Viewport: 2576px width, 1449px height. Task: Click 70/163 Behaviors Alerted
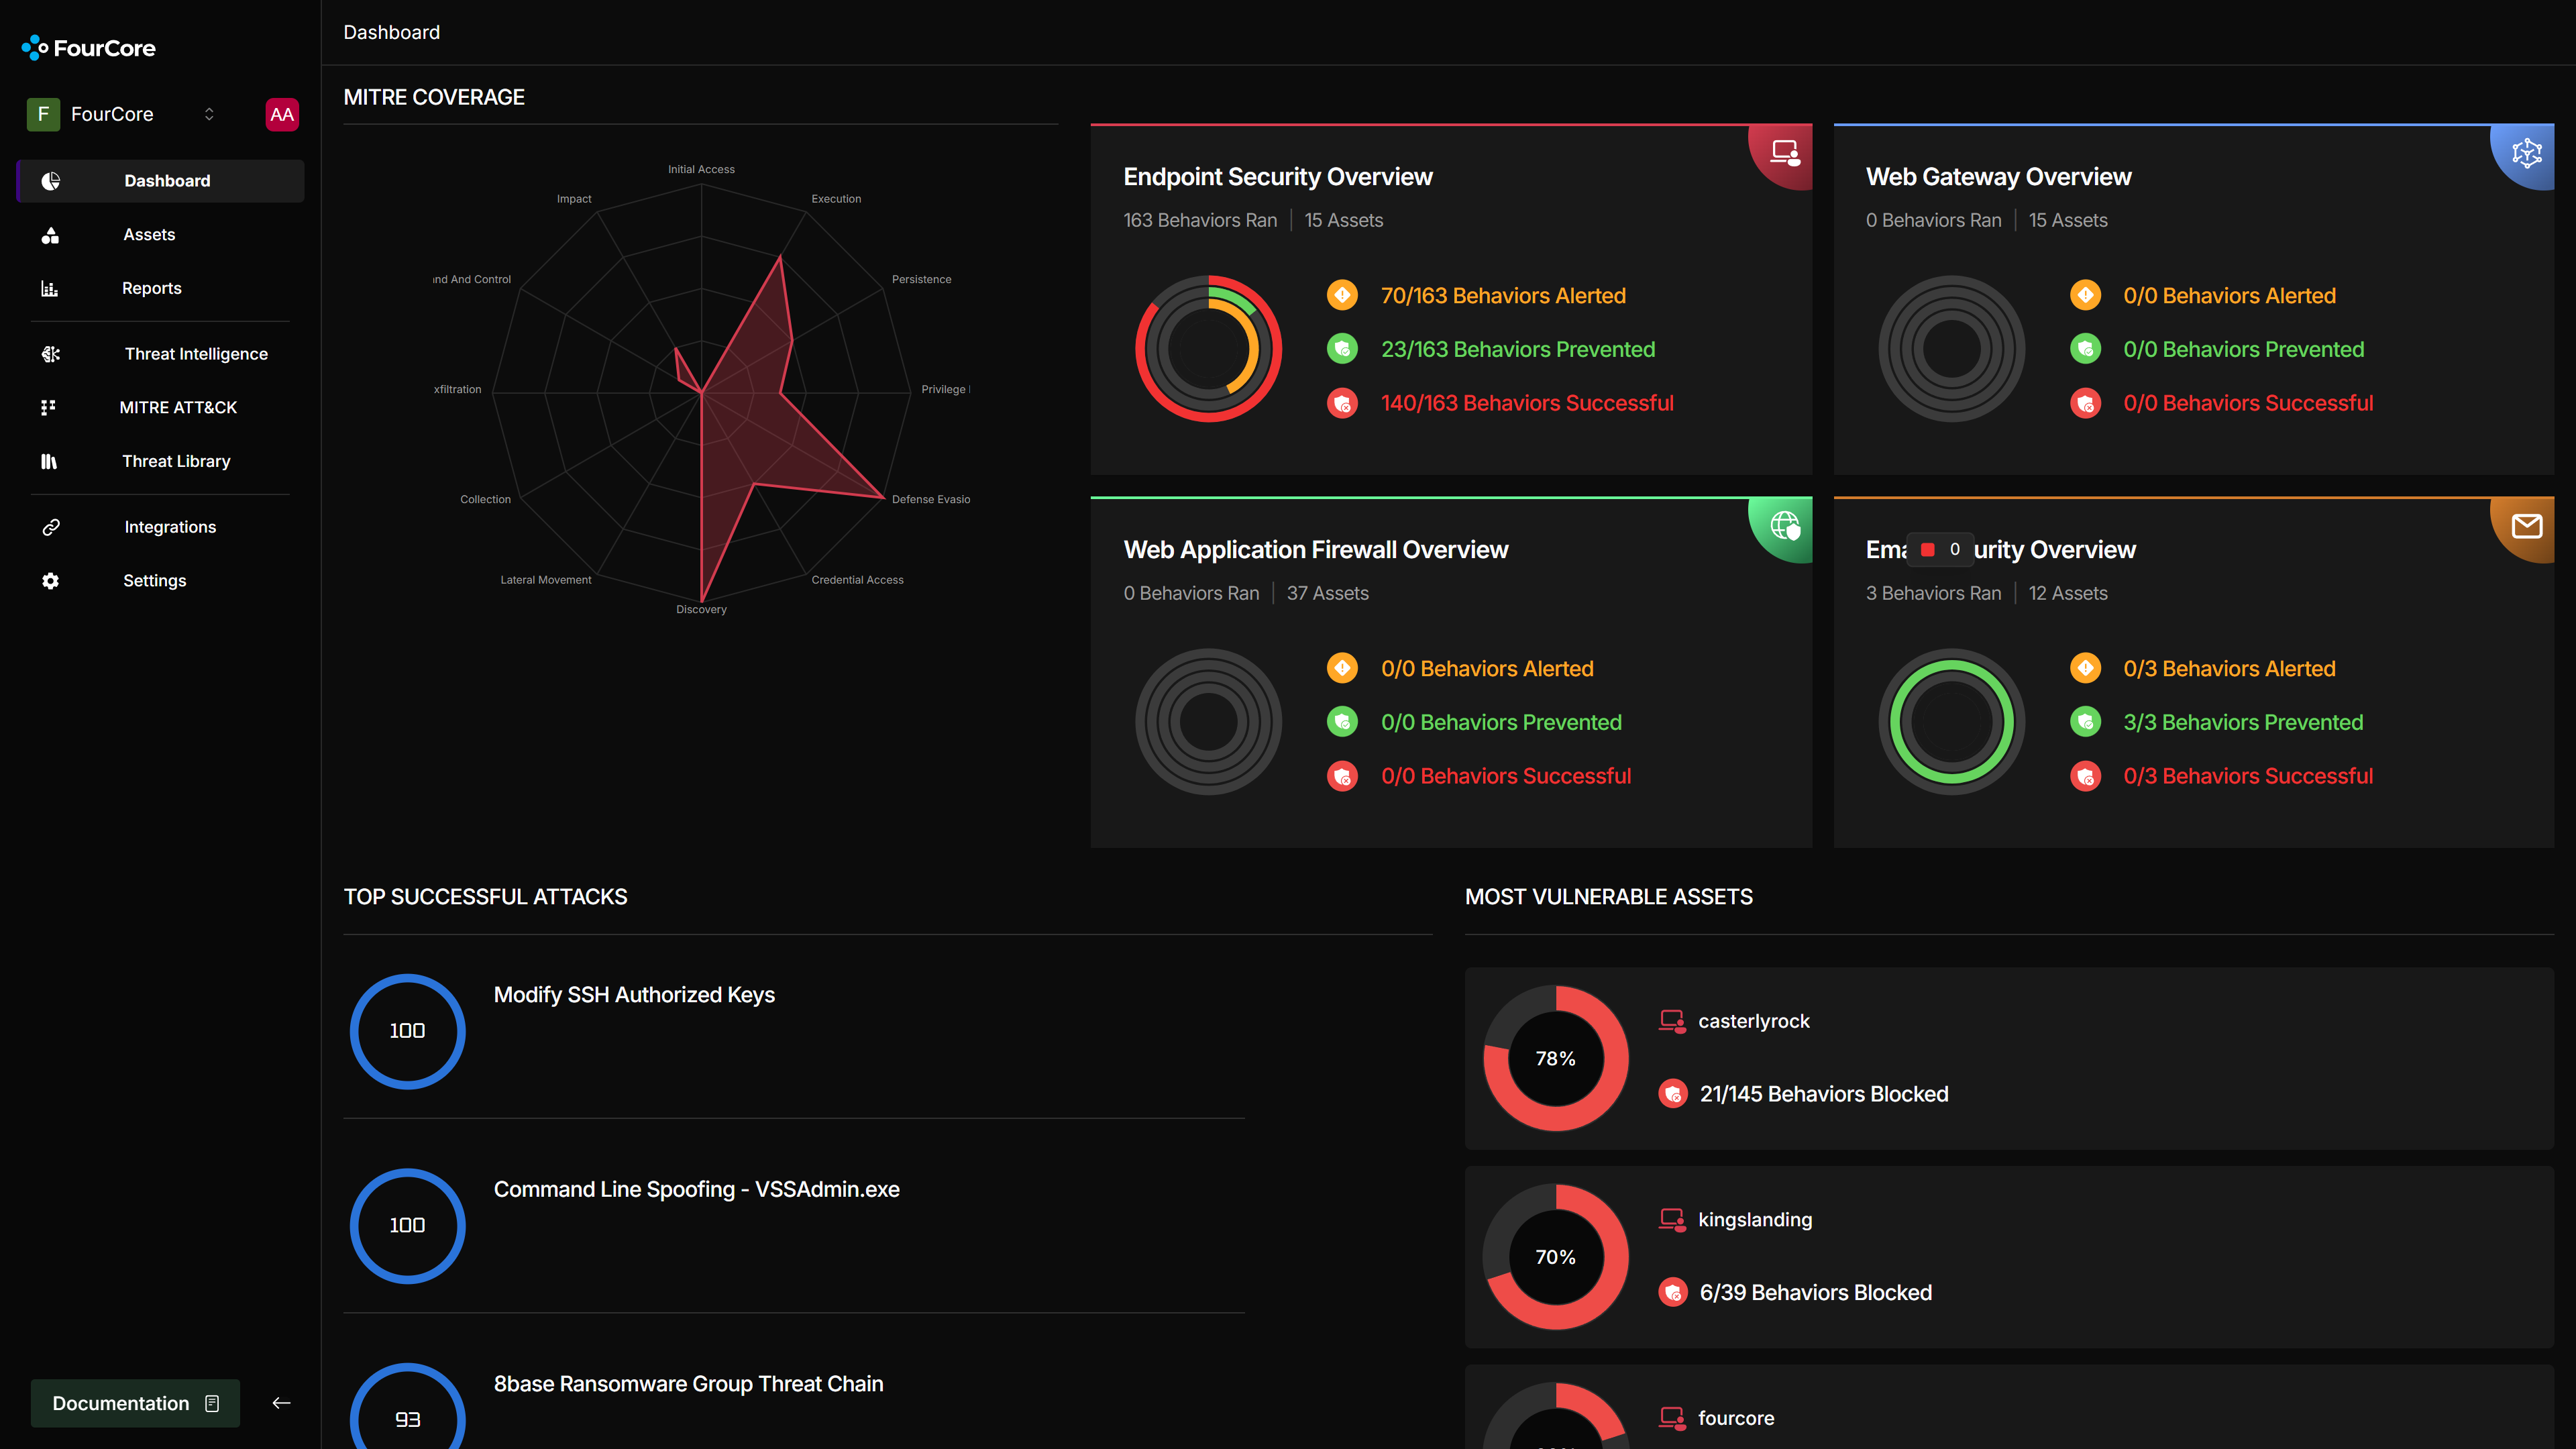[1503, 296]
